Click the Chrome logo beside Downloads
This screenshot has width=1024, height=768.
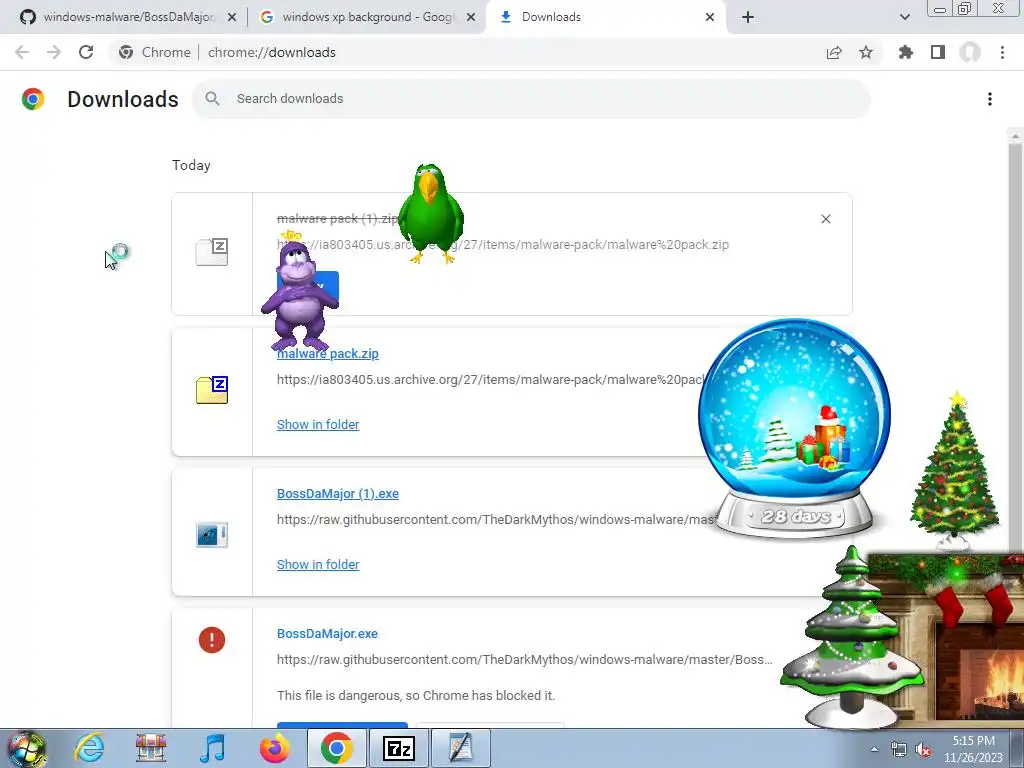pyautogui.click(x=33, y=99)
